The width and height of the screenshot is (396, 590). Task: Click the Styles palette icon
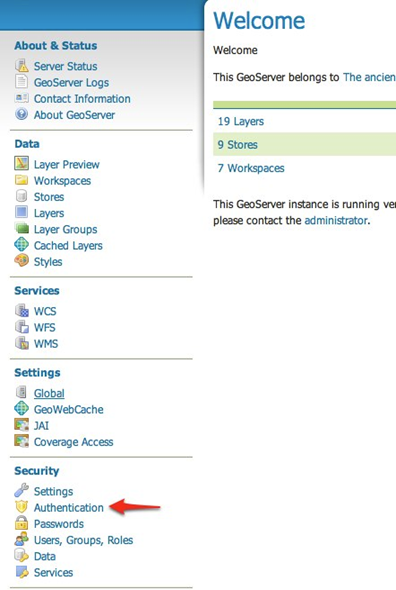pyautogui.click(x=21, y=261)
